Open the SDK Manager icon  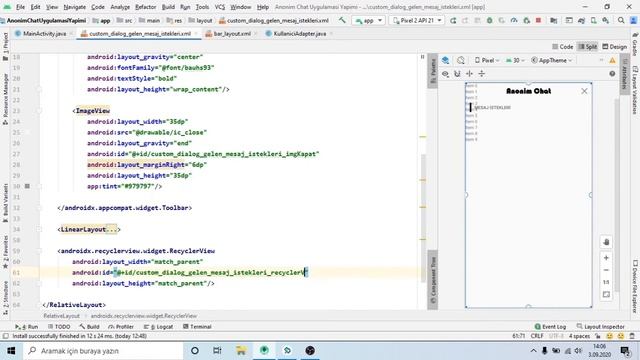point(606,20)
